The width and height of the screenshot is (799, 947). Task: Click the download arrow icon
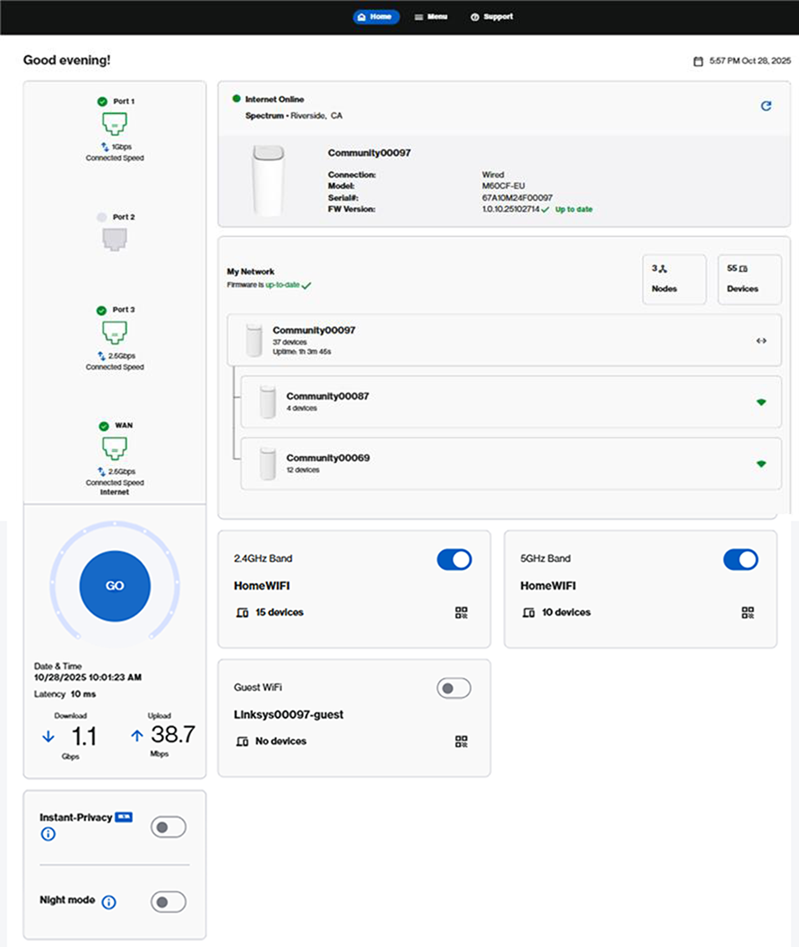pos(48,736)
